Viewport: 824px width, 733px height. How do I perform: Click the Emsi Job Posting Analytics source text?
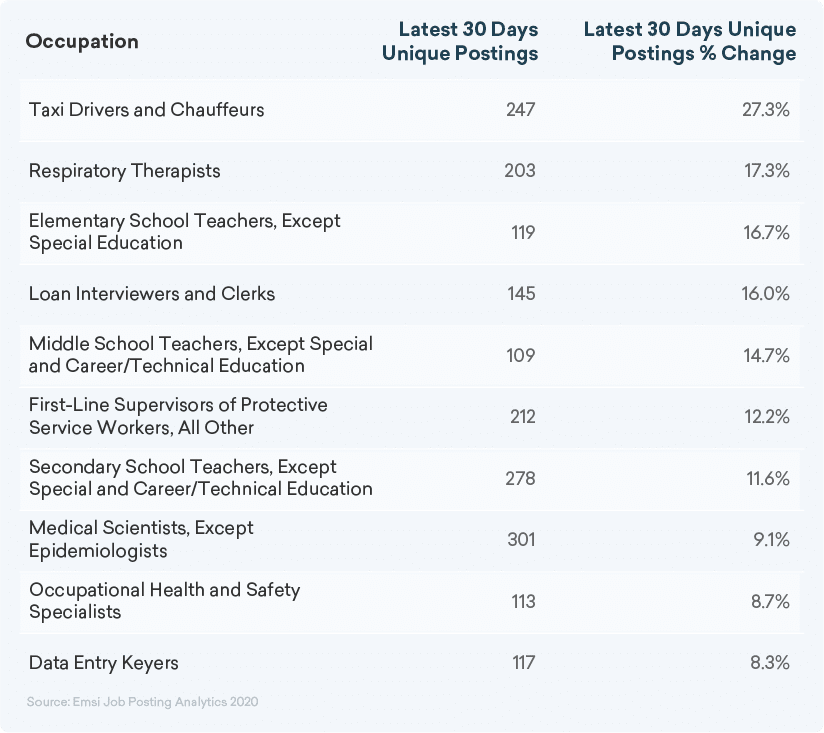[x=143, y=702]
